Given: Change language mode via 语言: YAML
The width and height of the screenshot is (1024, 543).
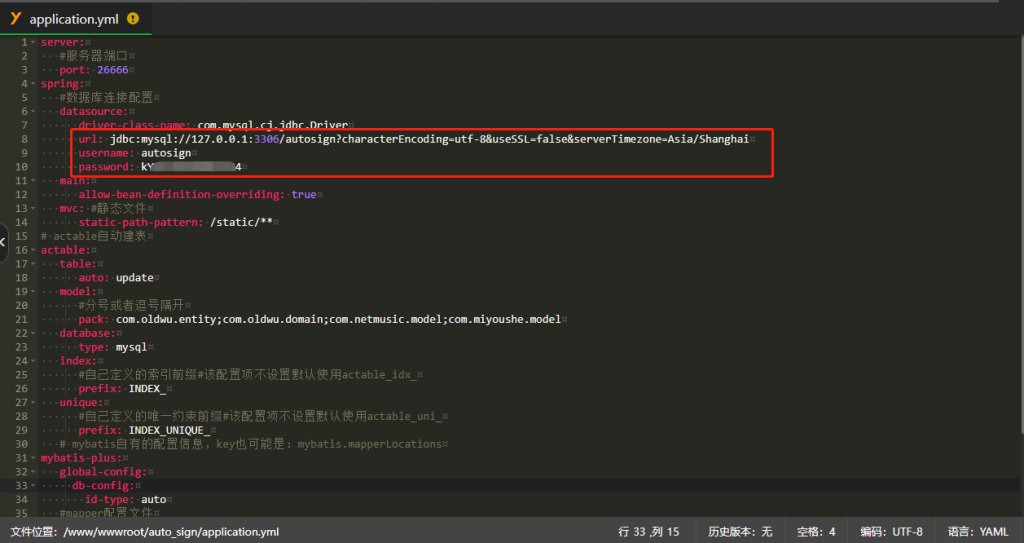Looking at the screenshot, I should click(x=978, y=532).
